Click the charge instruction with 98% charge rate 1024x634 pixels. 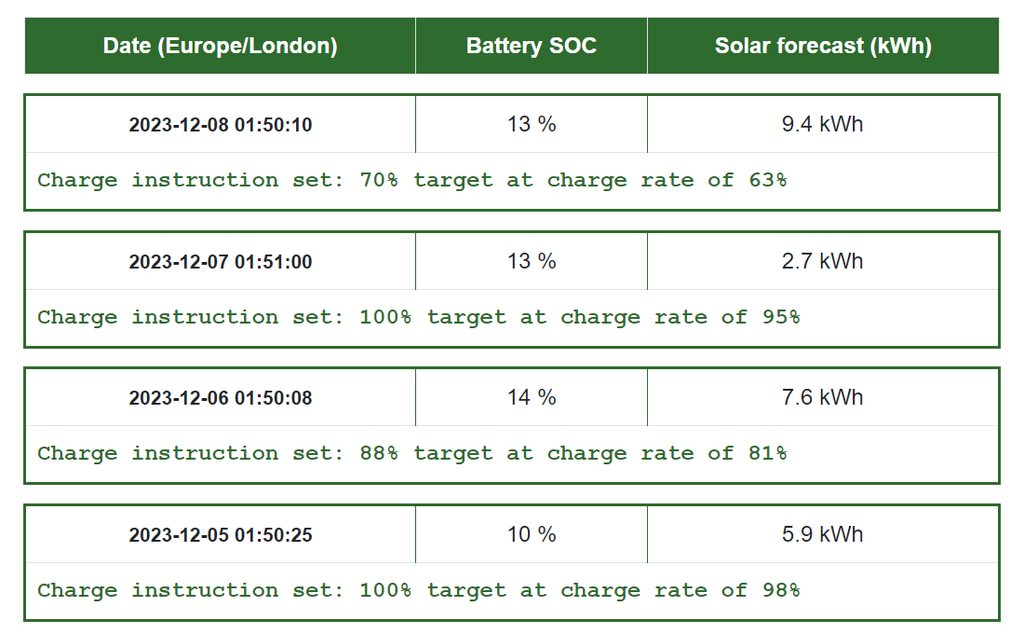418,590
